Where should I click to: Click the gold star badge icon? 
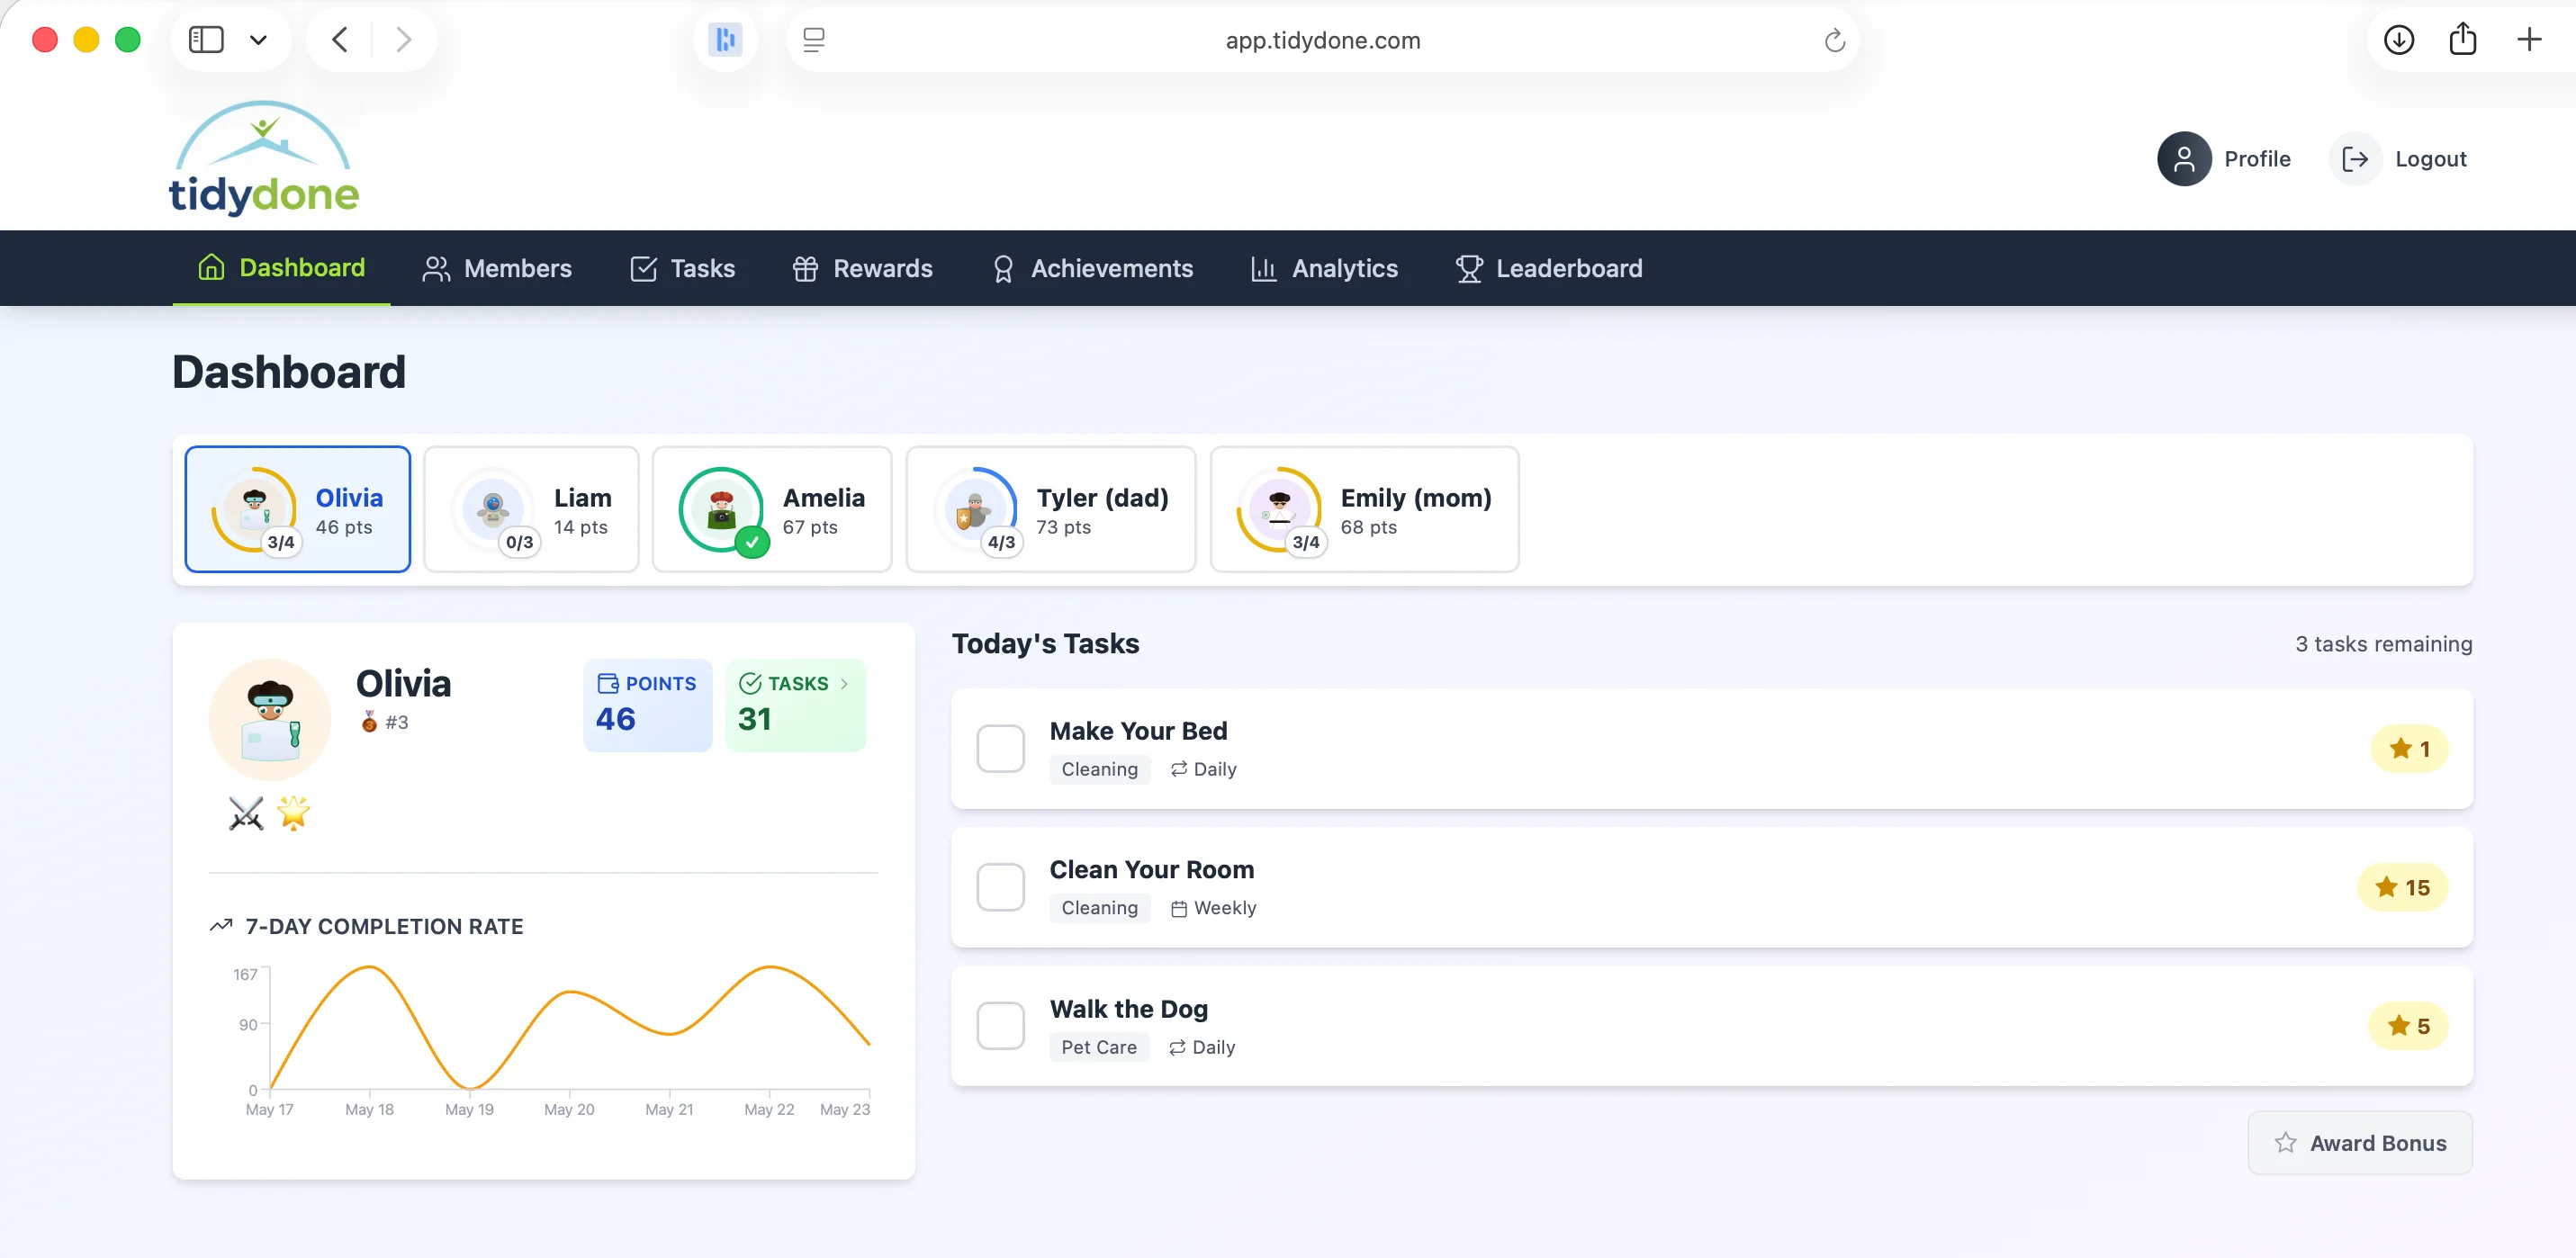tap(293, 813)
